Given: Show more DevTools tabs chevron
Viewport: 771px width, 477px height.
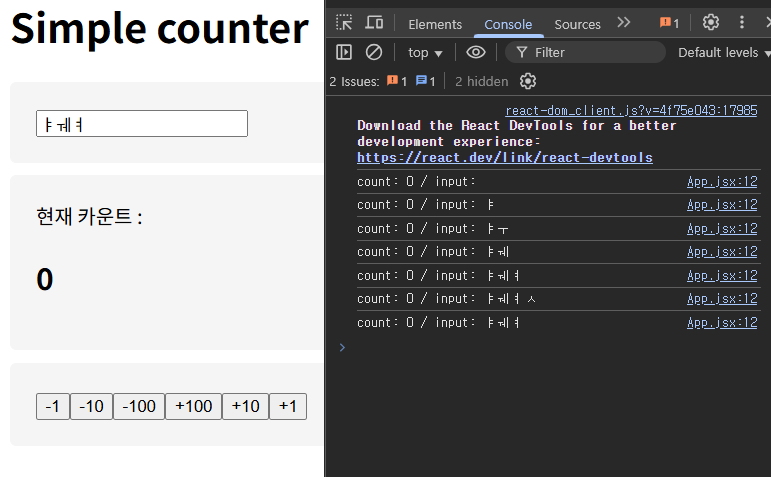Looking at the screenshot, I should click(624, 23).
